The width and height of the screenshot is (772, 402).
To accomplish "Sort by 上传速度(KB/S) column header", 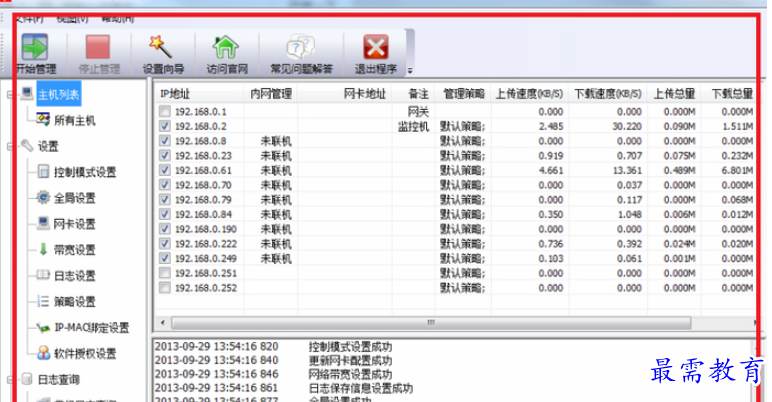I will click(x=530, y=94).
